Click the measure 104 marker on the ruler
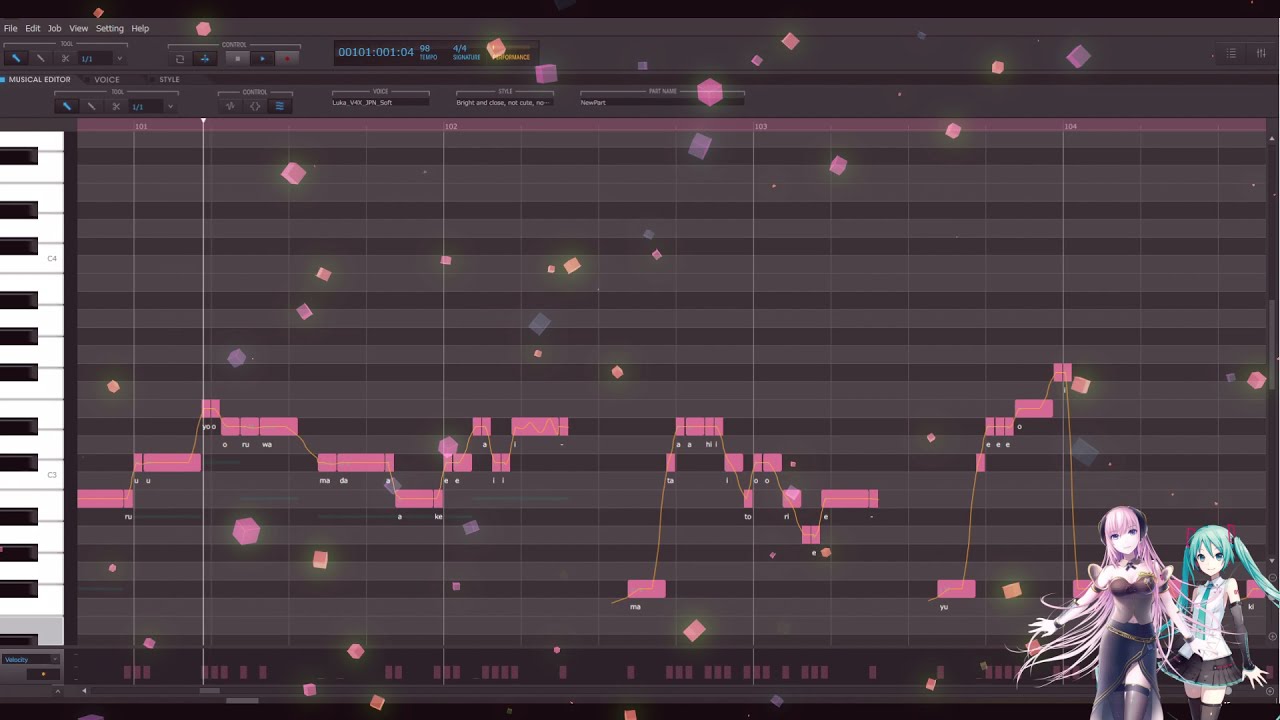The image size is (1280, 720). 1071,126
